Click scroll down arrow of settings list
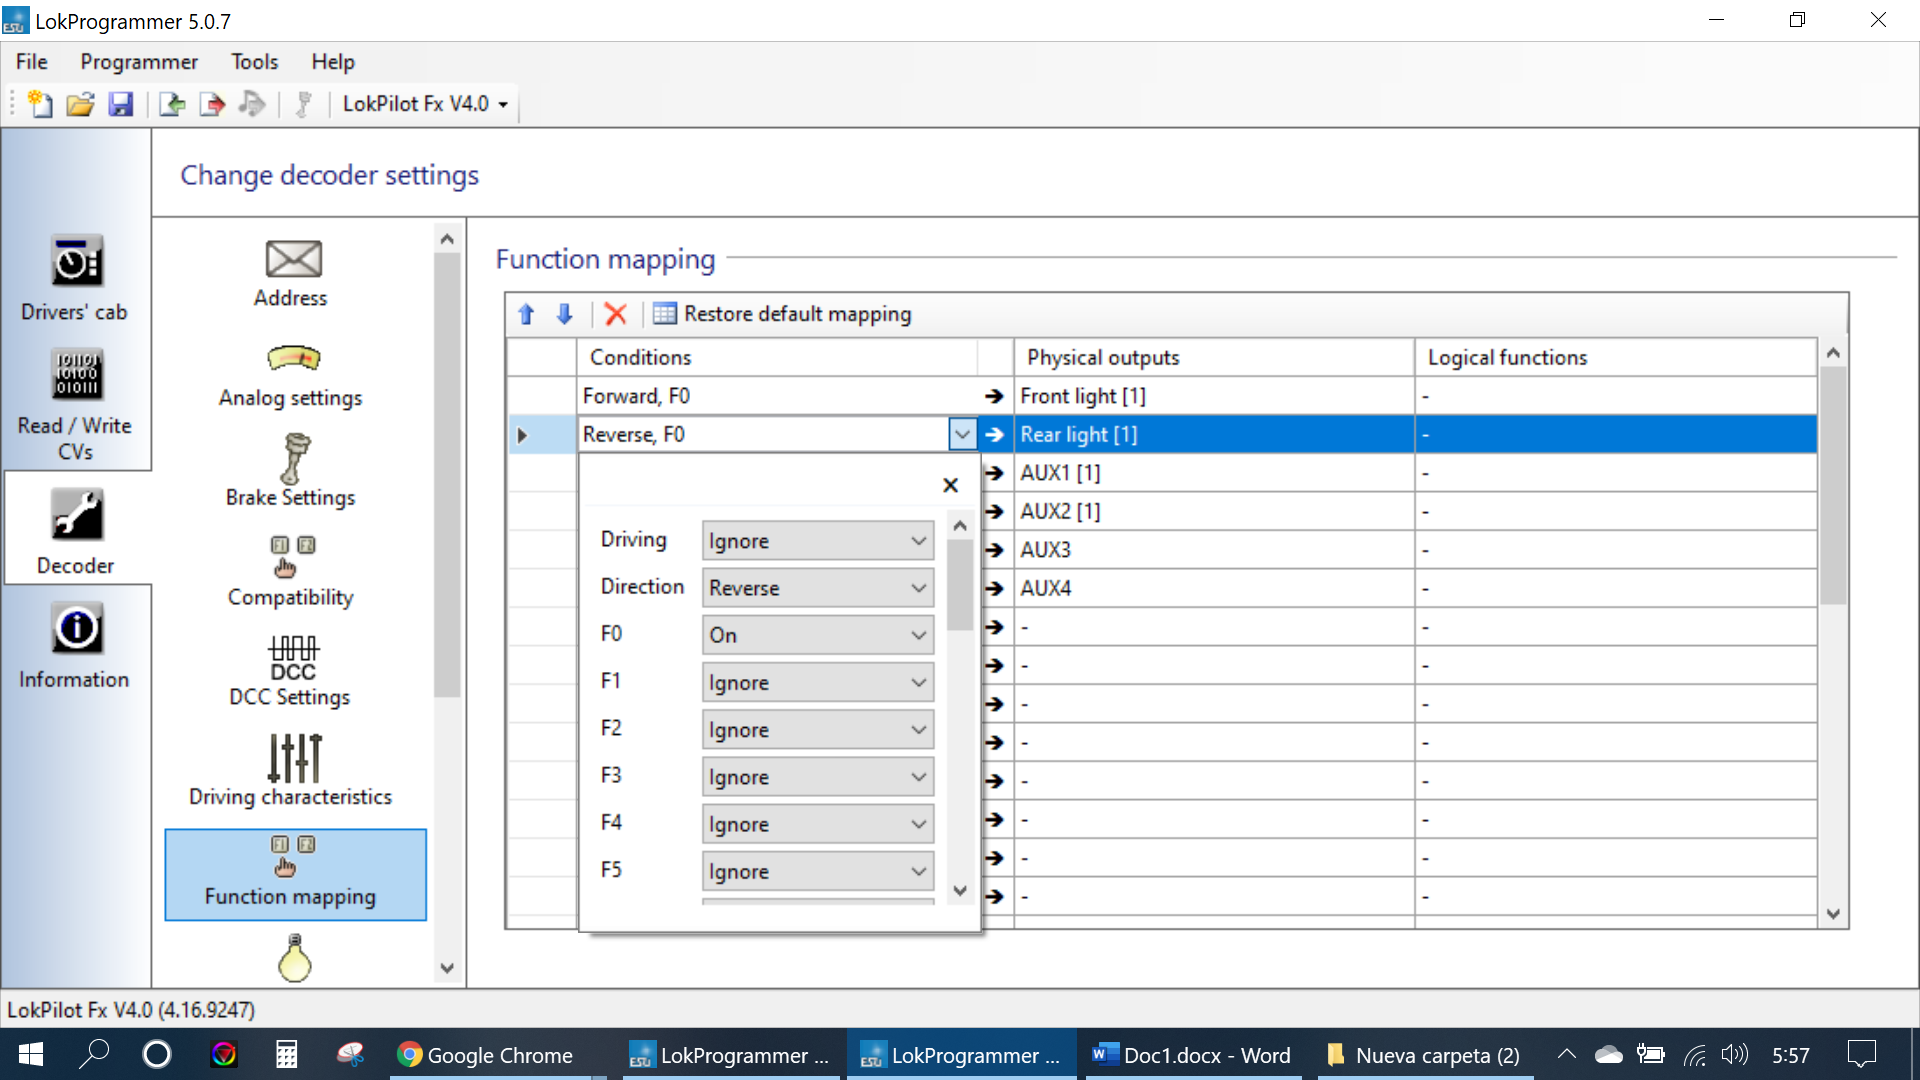1920x1080 pixels. (x=447, y=968)
